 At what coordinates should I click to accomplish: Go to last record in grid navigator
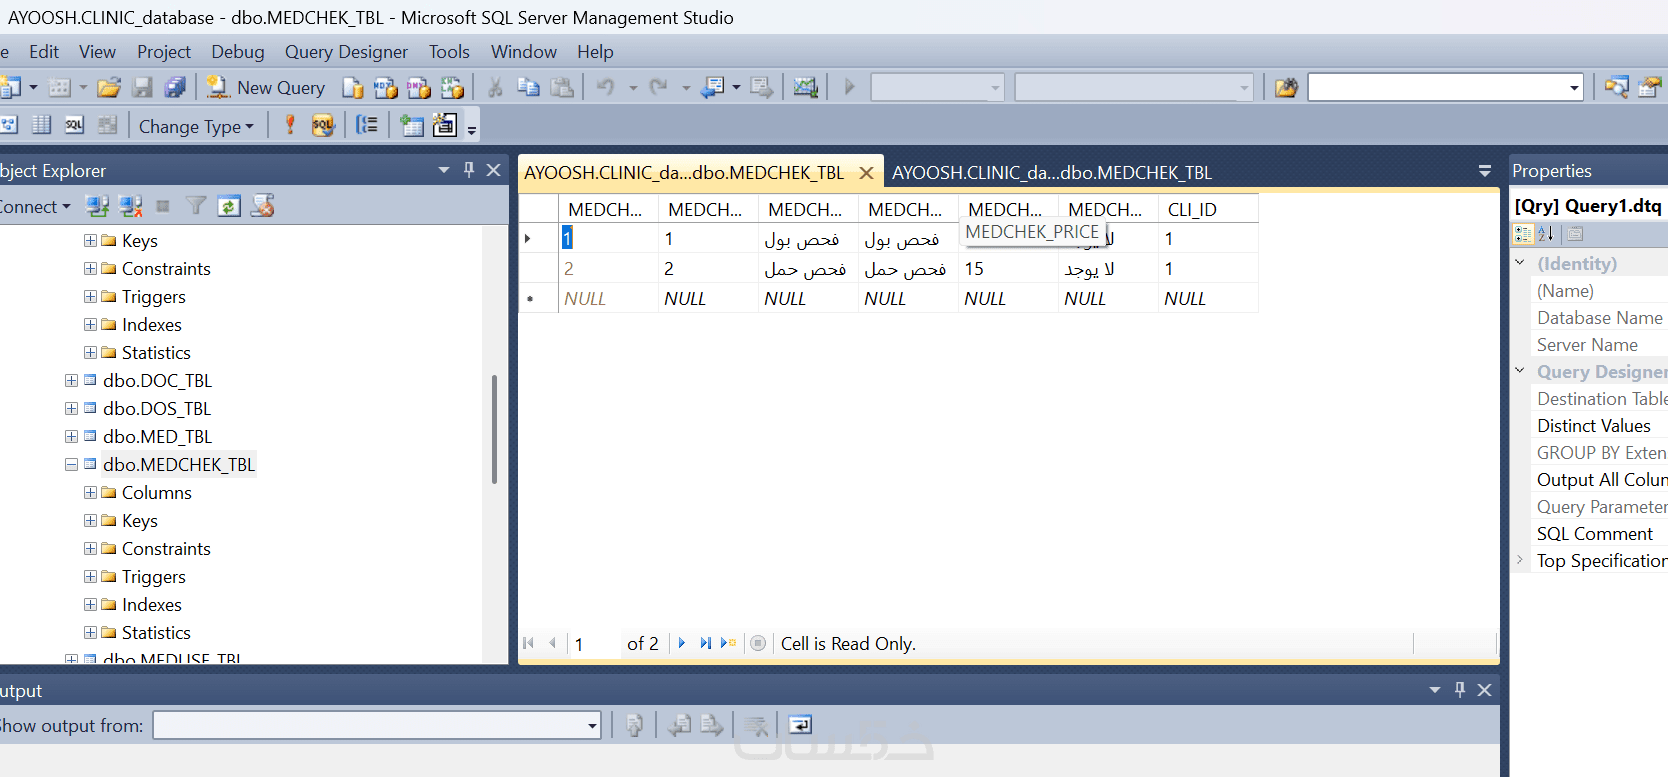[705, 643]
